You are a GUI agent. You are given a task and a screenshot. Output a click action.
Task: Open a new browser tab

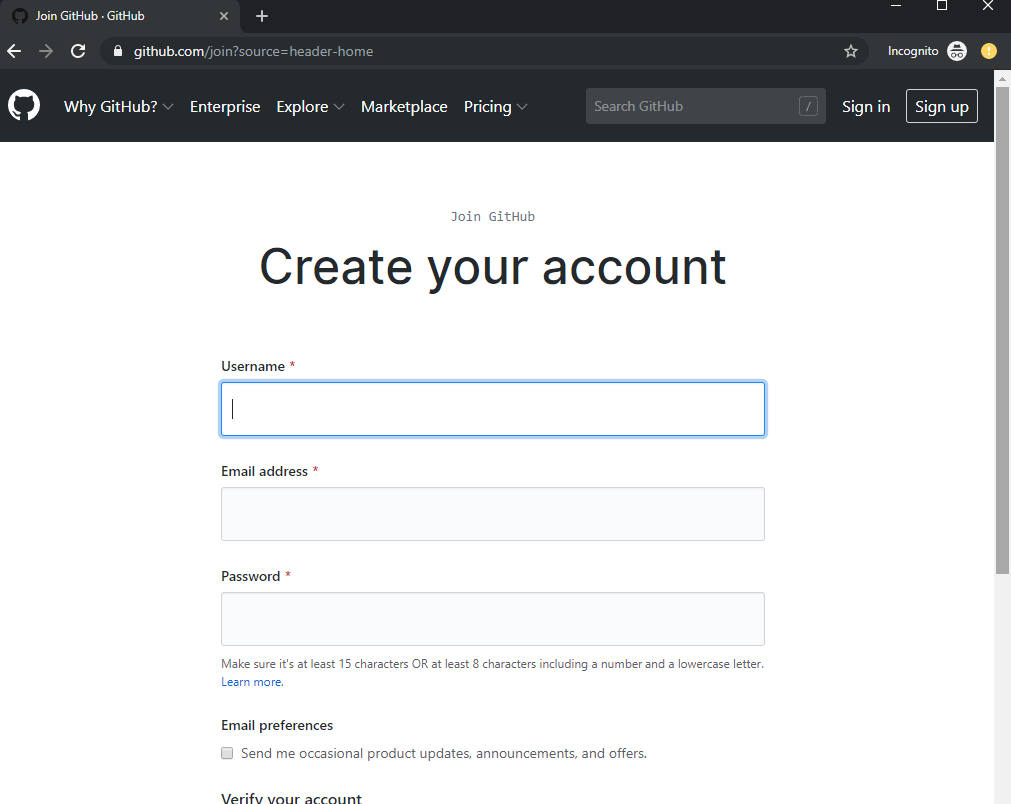pyautogui.click(x=262, y=16)
